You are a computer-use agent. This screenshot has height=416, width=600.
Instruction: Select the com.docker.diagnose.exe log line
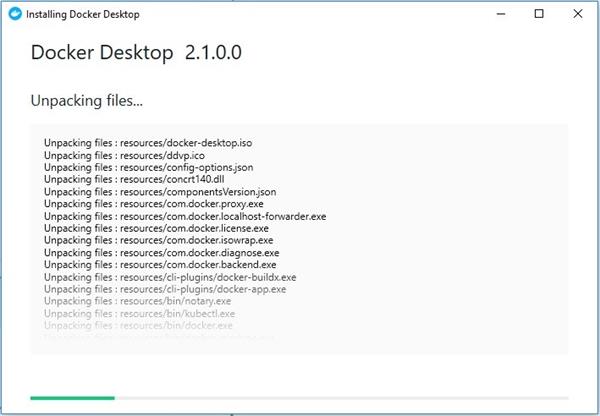coord(158,252)
